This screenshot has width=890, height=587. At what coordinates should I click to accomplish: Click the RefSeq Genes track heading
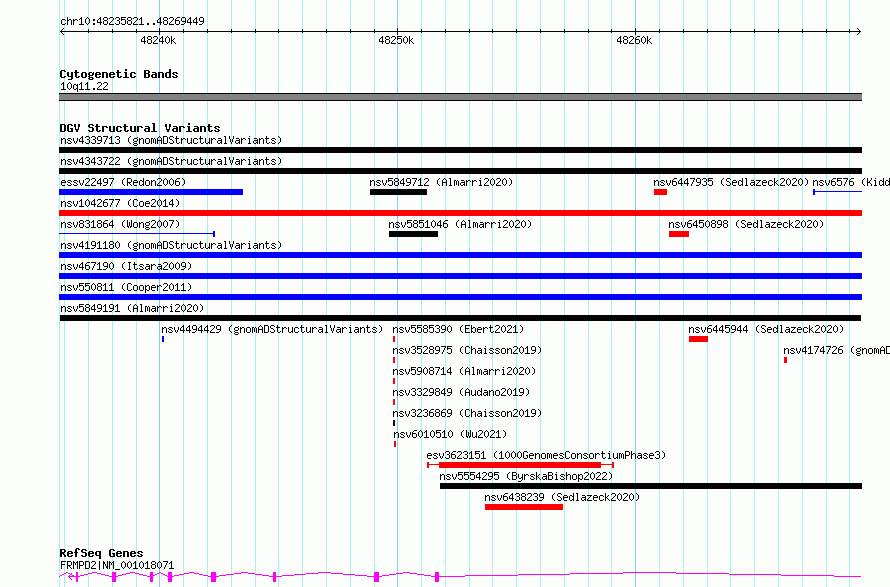(101, 553)
